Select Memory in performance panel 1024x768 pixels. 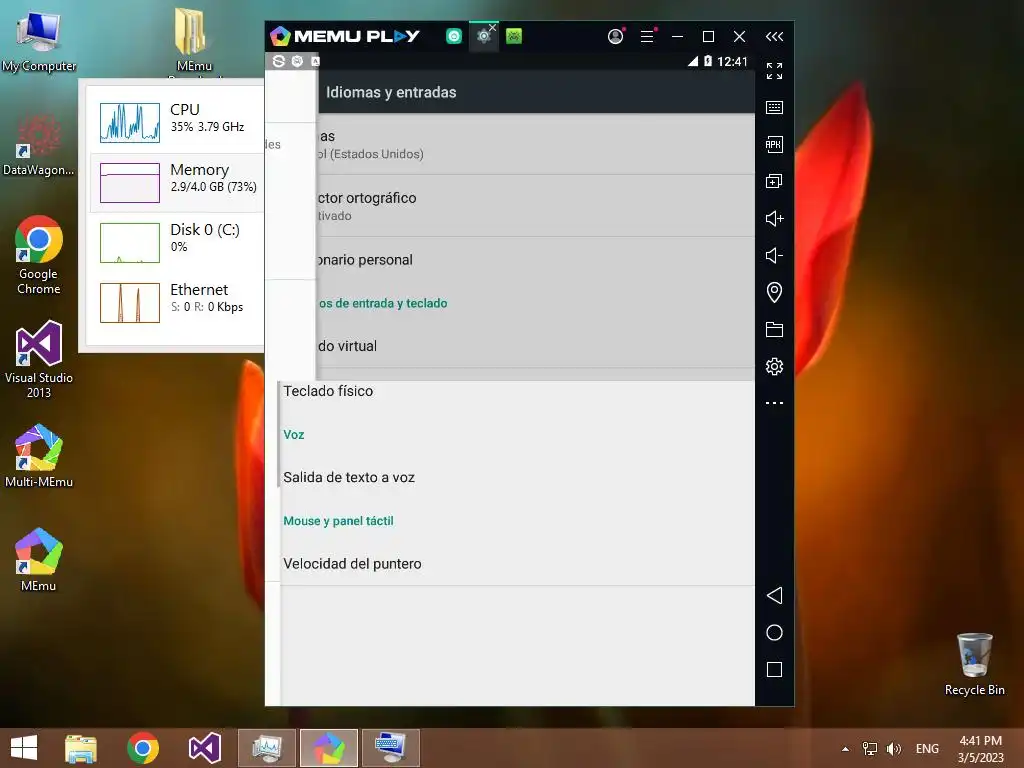click(x=176, y=183)
